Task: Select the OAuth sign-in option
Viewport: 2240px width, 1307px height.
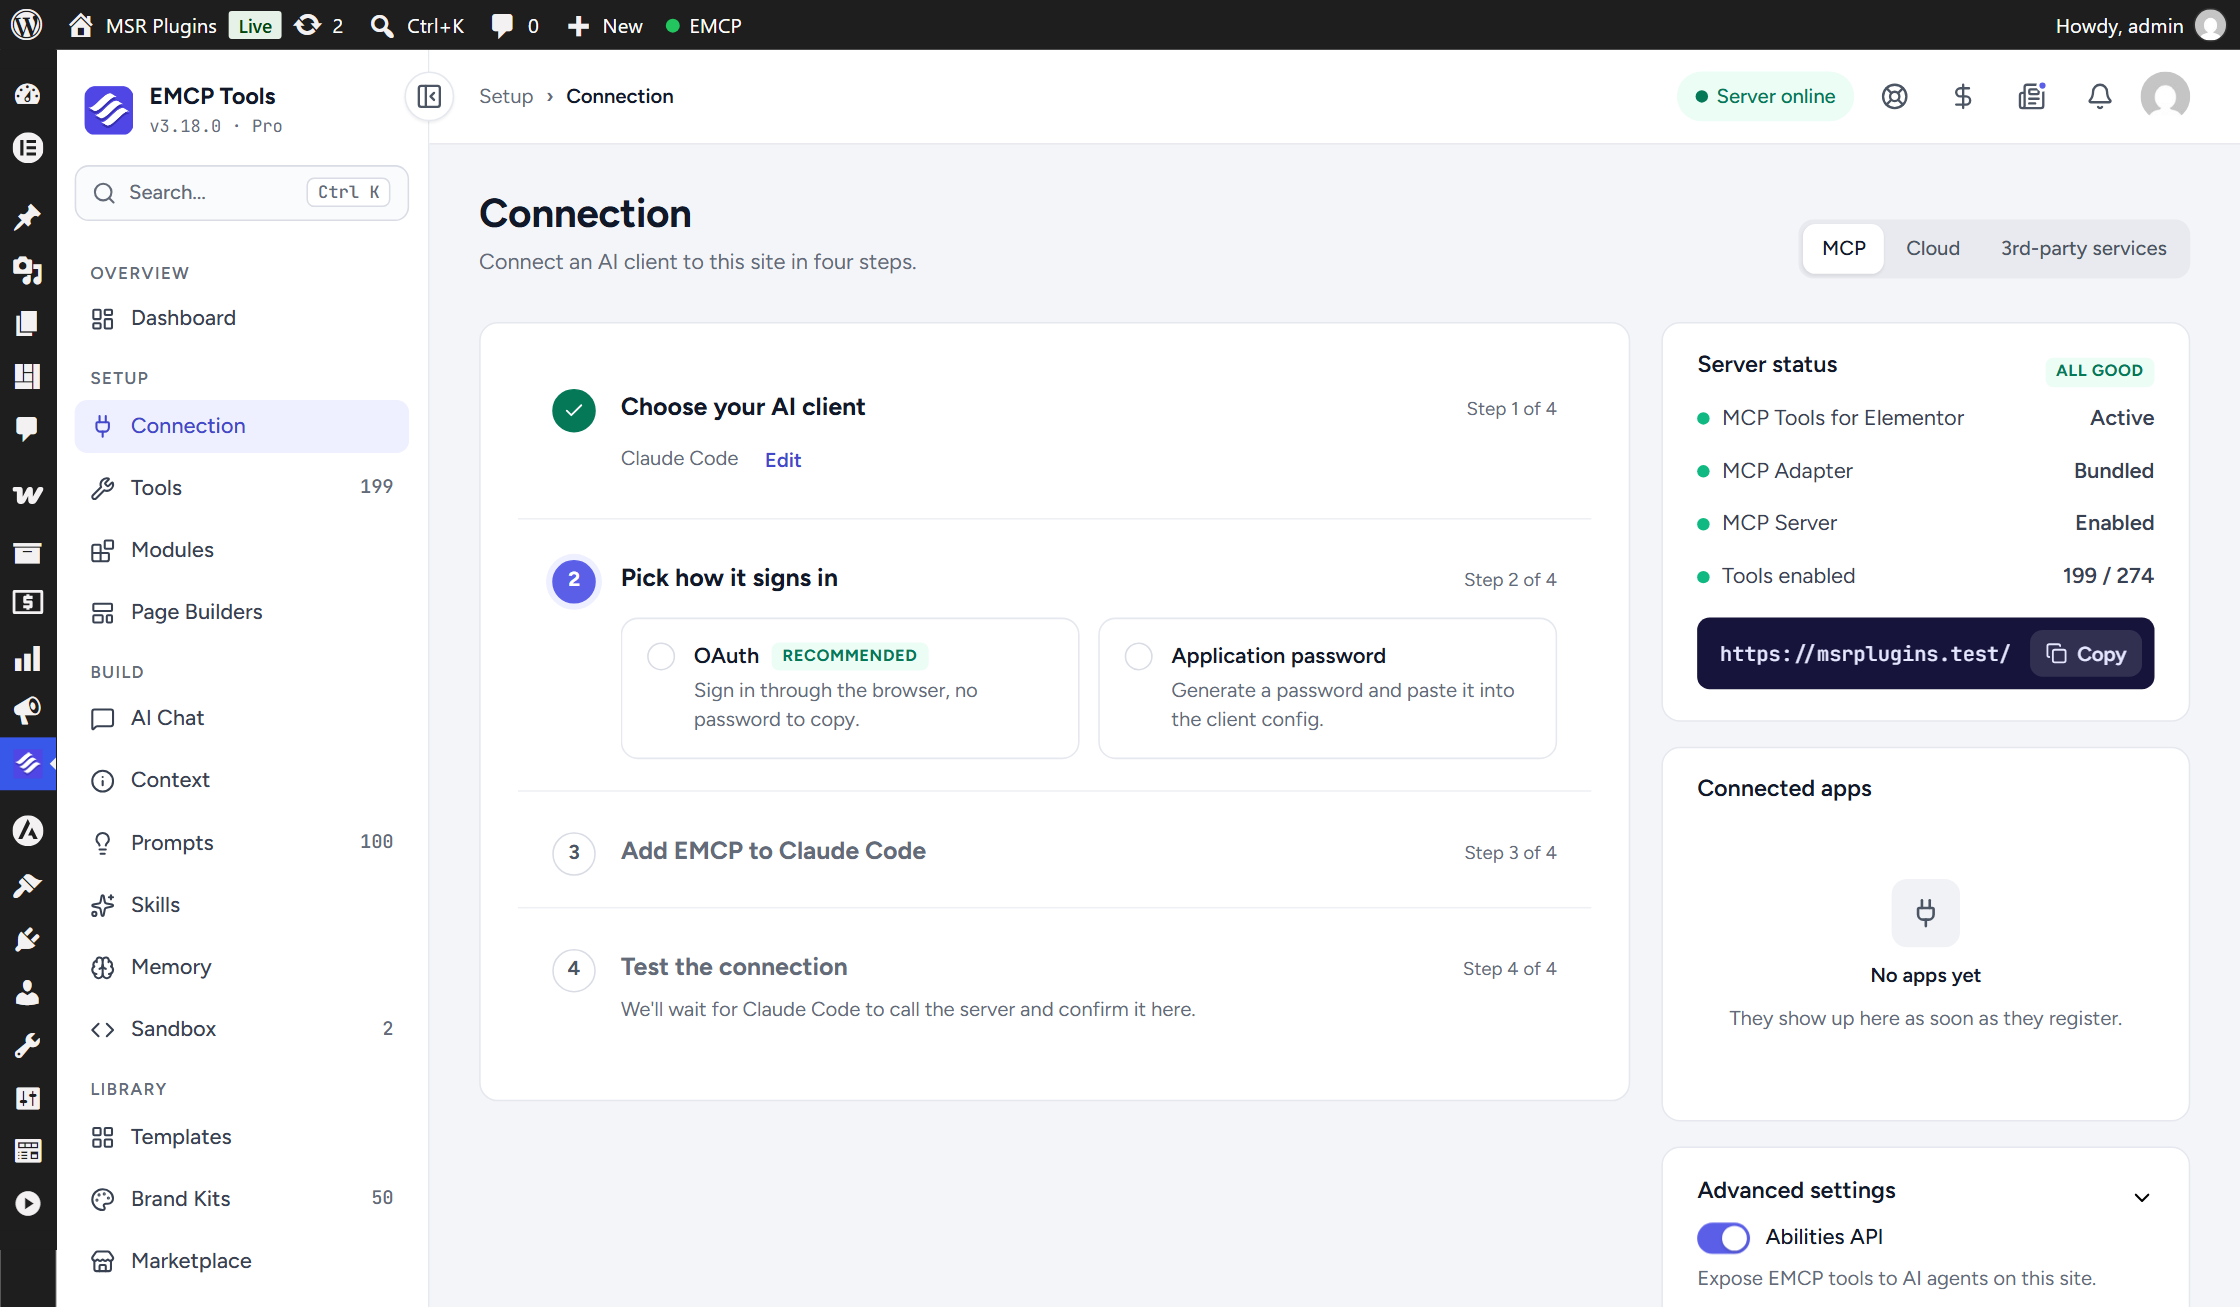Action: click(x=850, y=688)
